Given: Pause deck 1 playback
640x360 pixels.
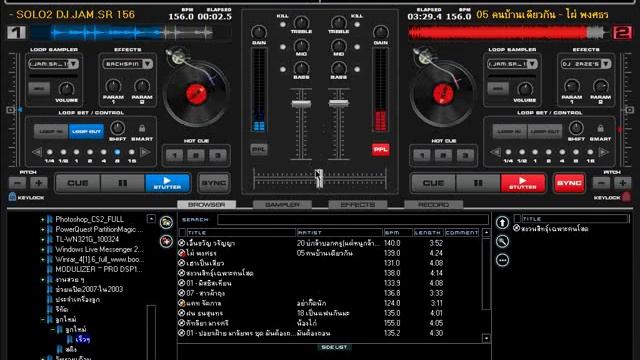Looking at the screenshot, I should [x=122, y=183].
